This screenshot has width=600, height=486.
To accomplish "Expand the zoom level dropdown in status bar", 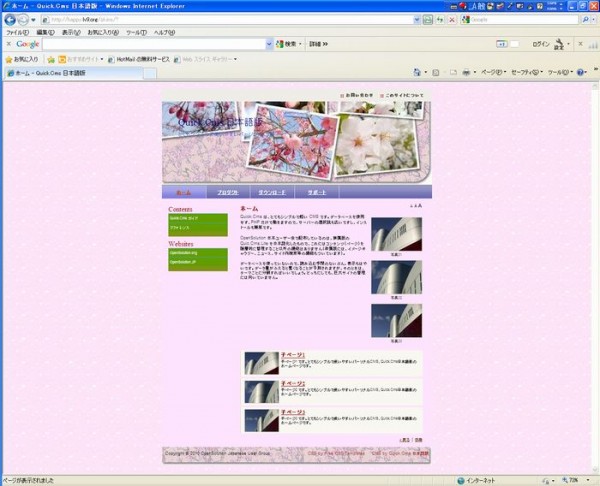I will [586, 480].
